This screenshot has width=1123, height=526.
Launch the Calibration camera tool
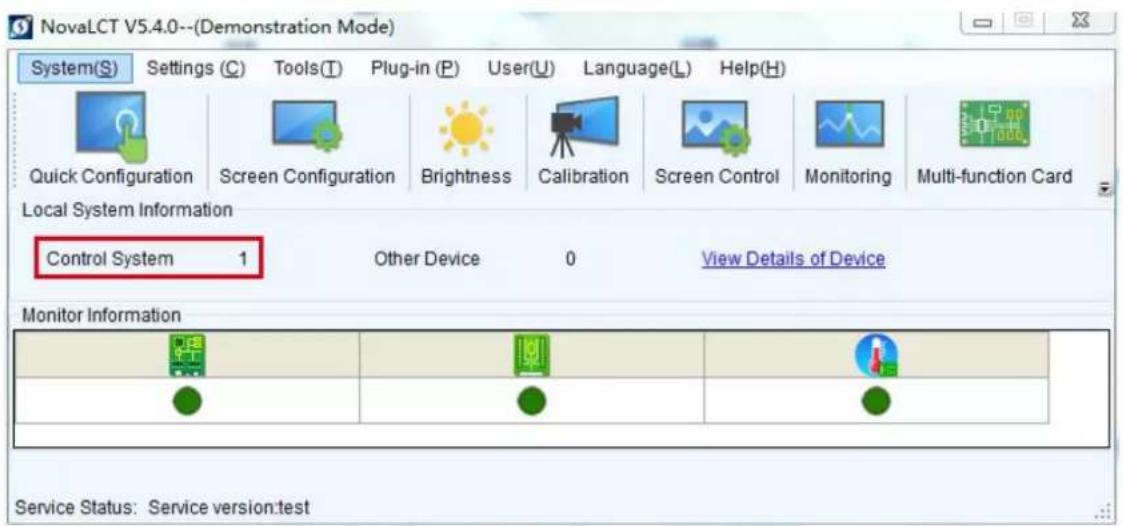tap(583, 138)
